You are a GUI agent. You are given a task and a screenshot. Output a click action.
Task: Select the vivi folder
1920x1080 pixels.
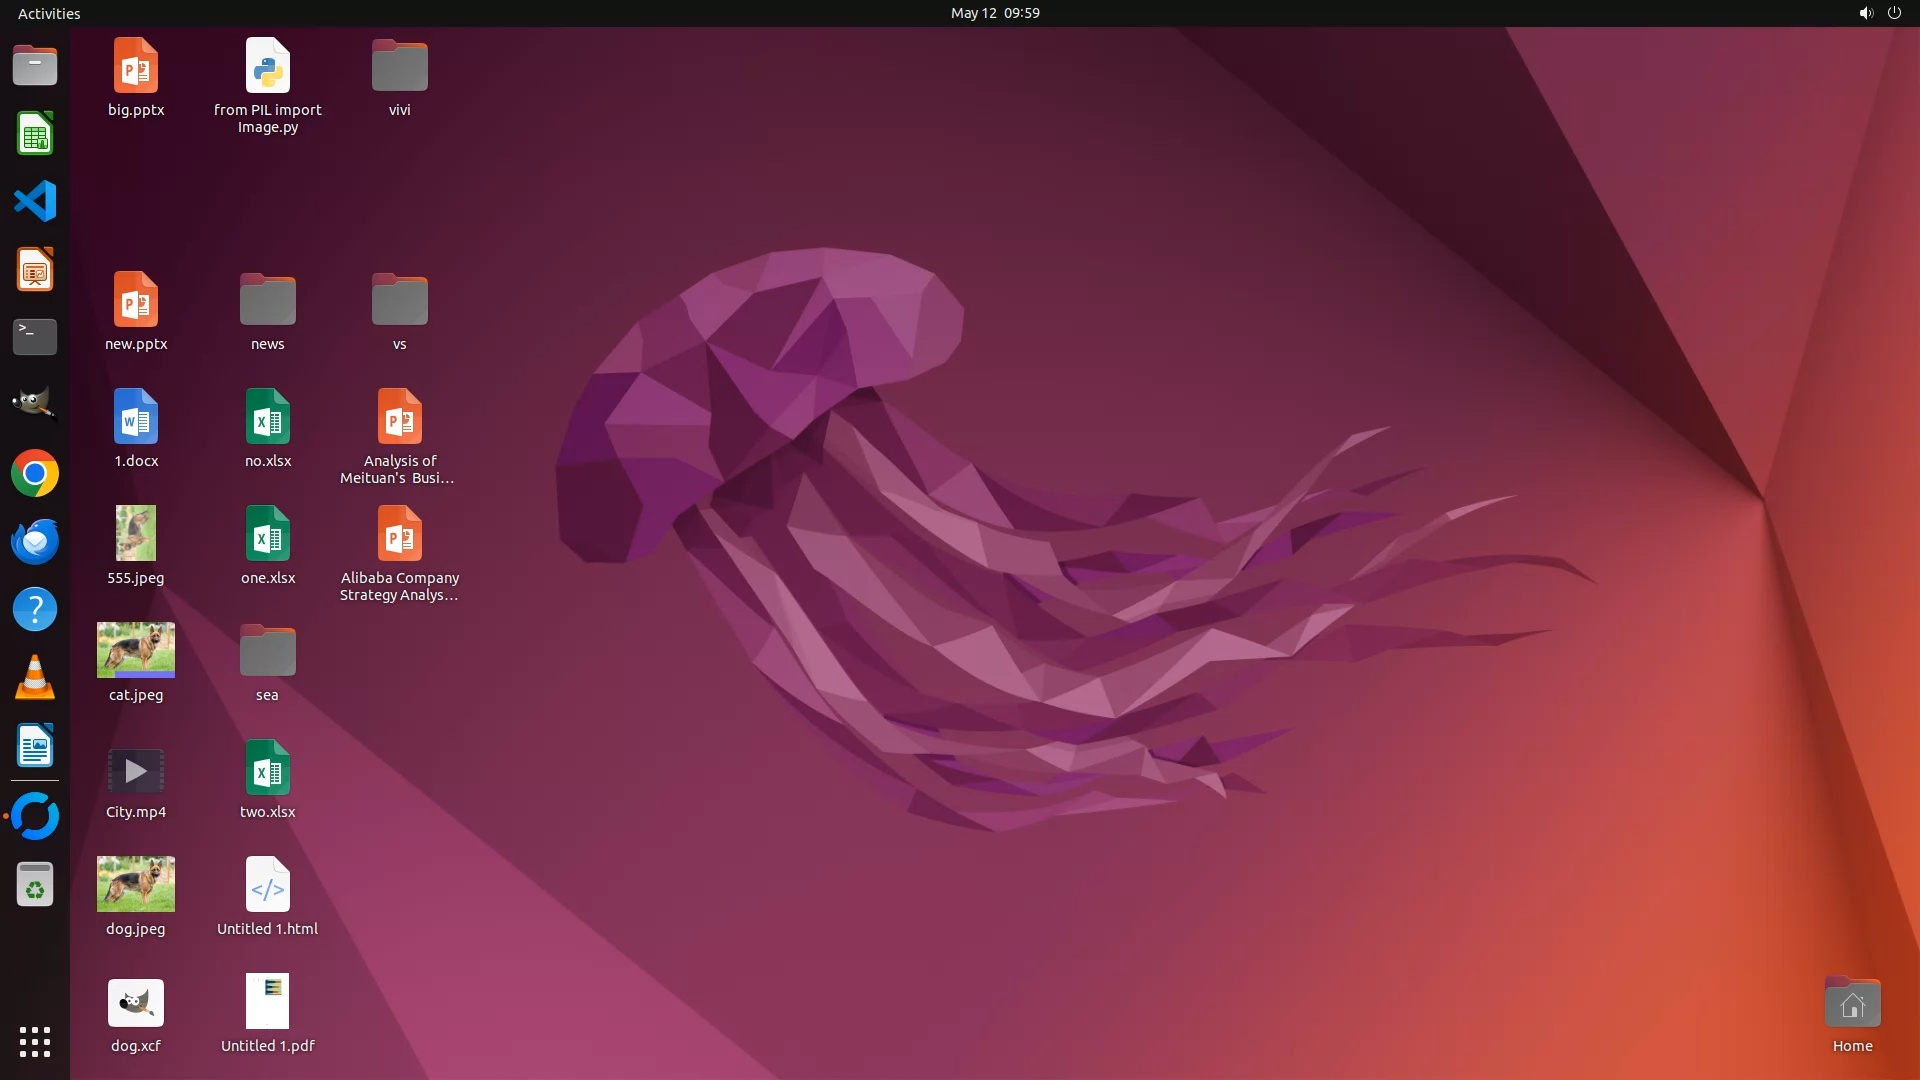[x=399, y=67]
